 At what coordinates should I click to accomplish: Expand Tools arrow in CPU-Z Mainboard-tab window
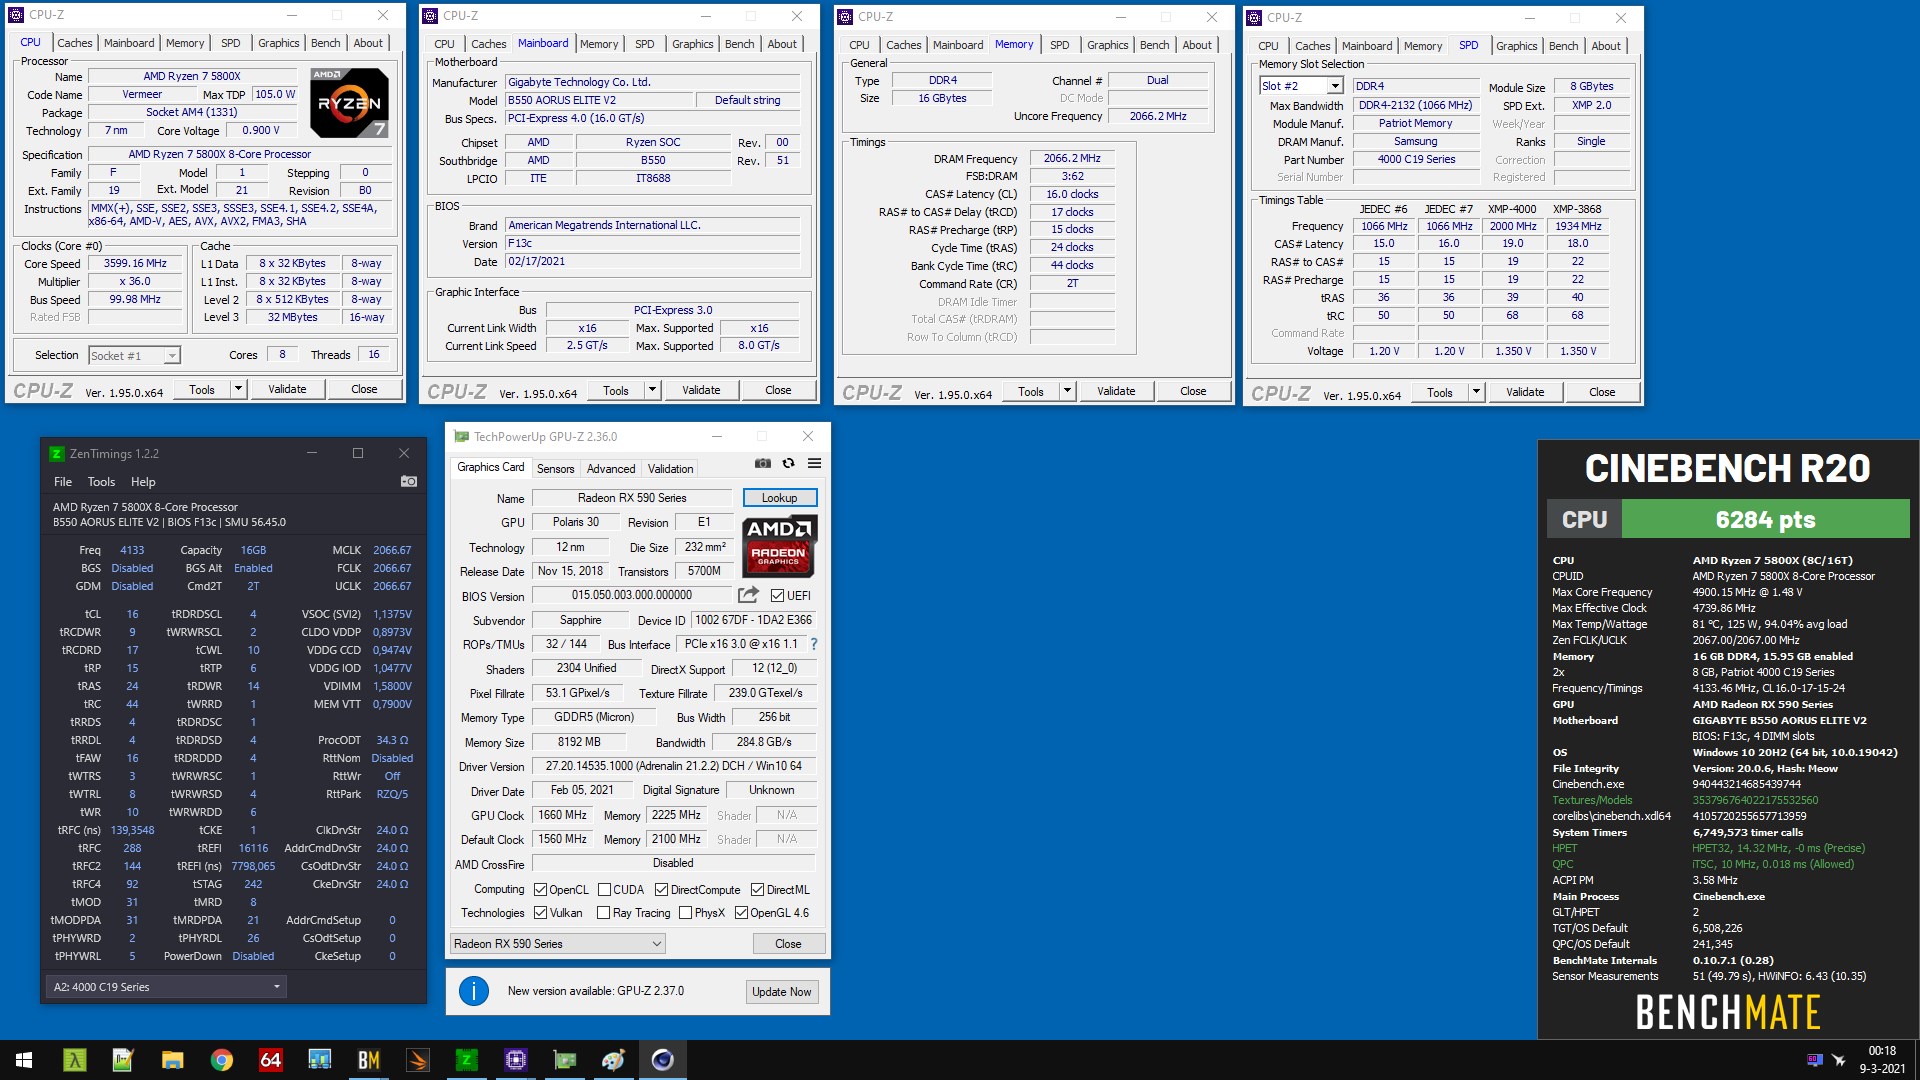tap(652, 390)
